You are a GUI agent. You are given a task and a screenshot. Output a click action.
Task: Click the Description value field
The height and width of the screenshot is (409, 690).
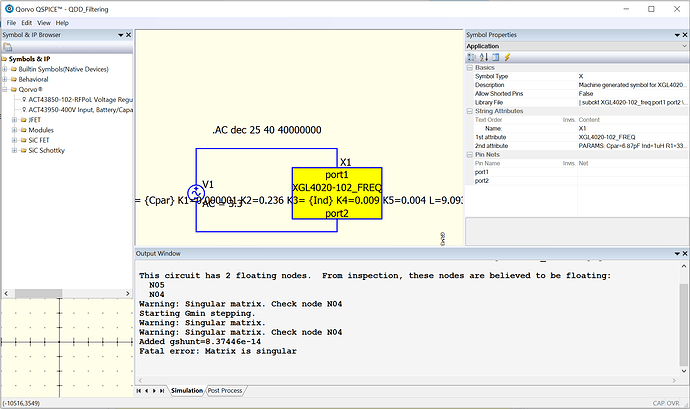click(x=632, y=85)
